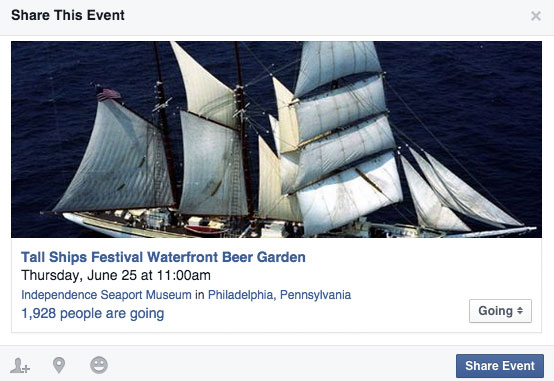Click the up-down arrows beside Going
Image resolution: width=554 pixels, height=381 pixels.
[x=520, y=311]
